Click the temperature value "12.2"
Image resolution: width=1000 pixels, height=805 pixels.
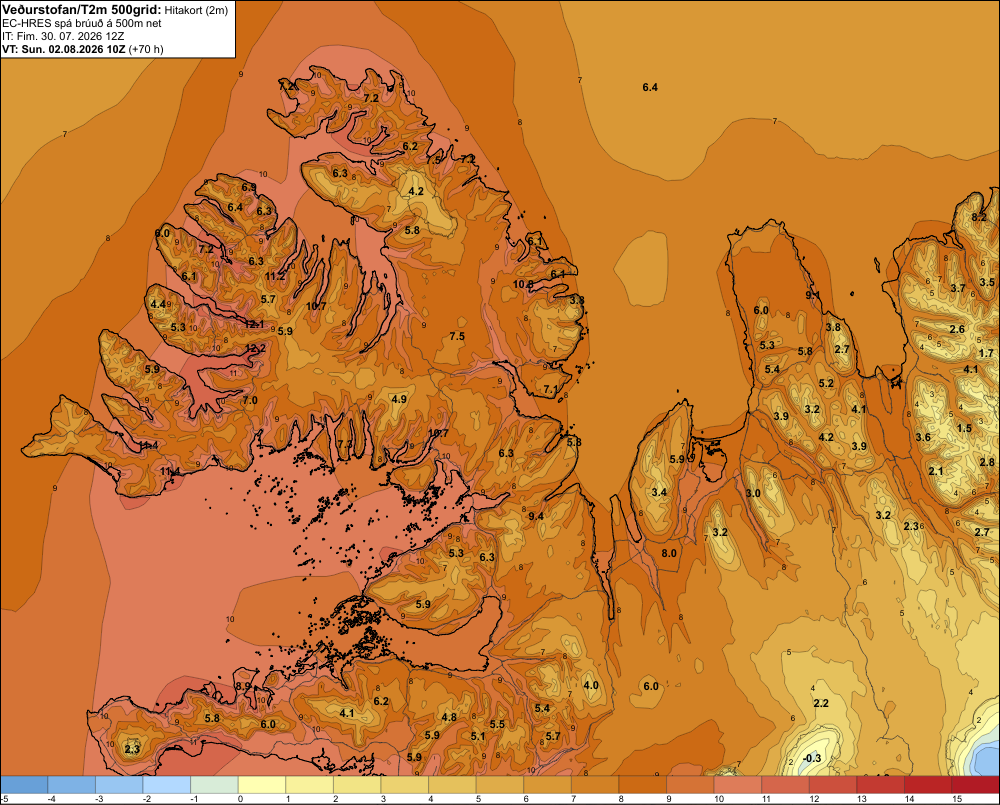tap(256, 348)
